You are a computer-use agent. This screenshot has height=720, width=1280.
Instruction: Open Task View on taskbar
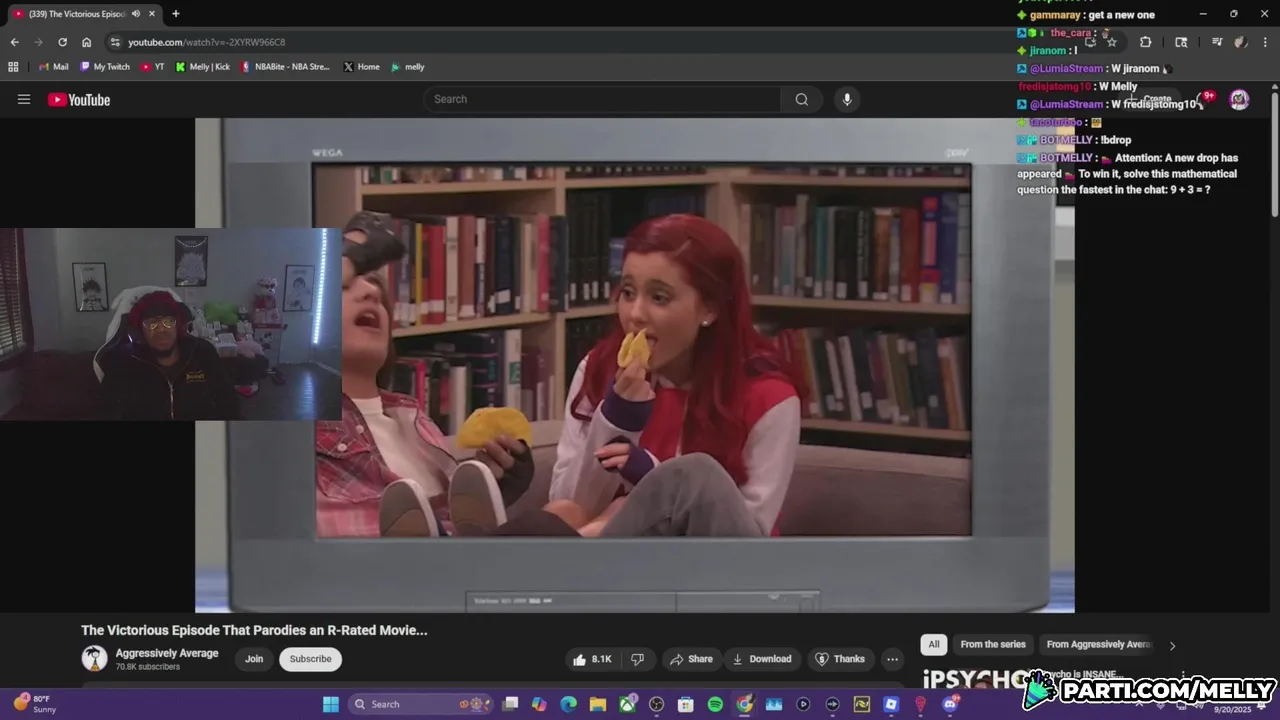[x=510, y=704]
